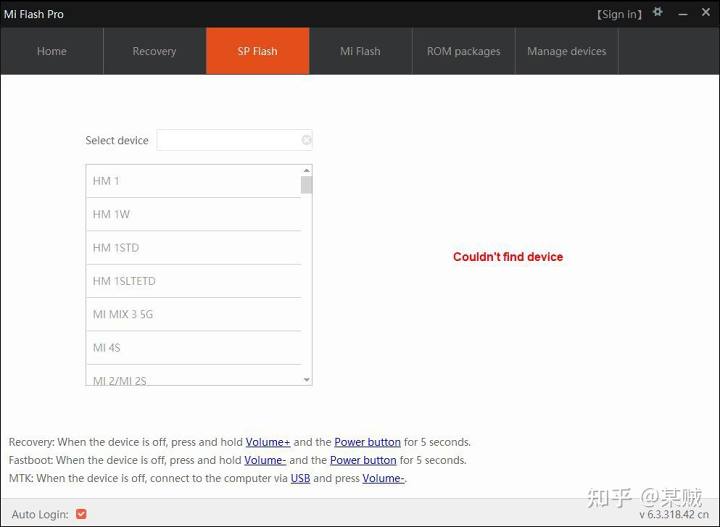Select the SP Flash tab
Screen dimensions: 720x527
[258, 51]
